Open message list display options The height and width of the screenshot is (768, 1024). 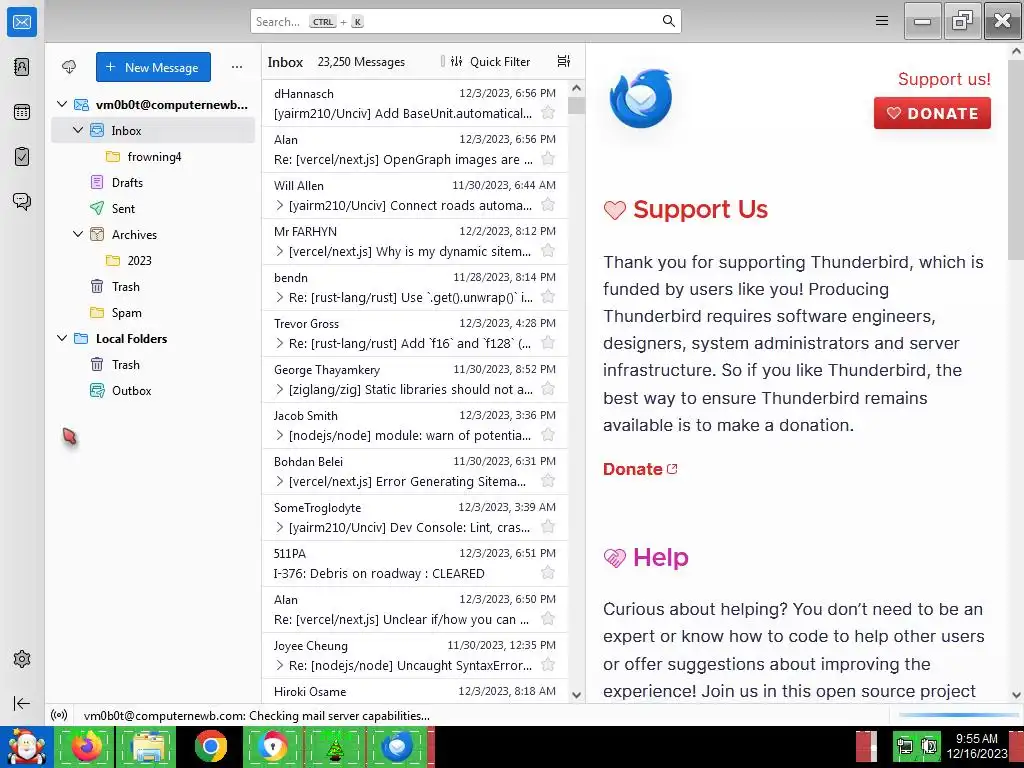(564, 61)
